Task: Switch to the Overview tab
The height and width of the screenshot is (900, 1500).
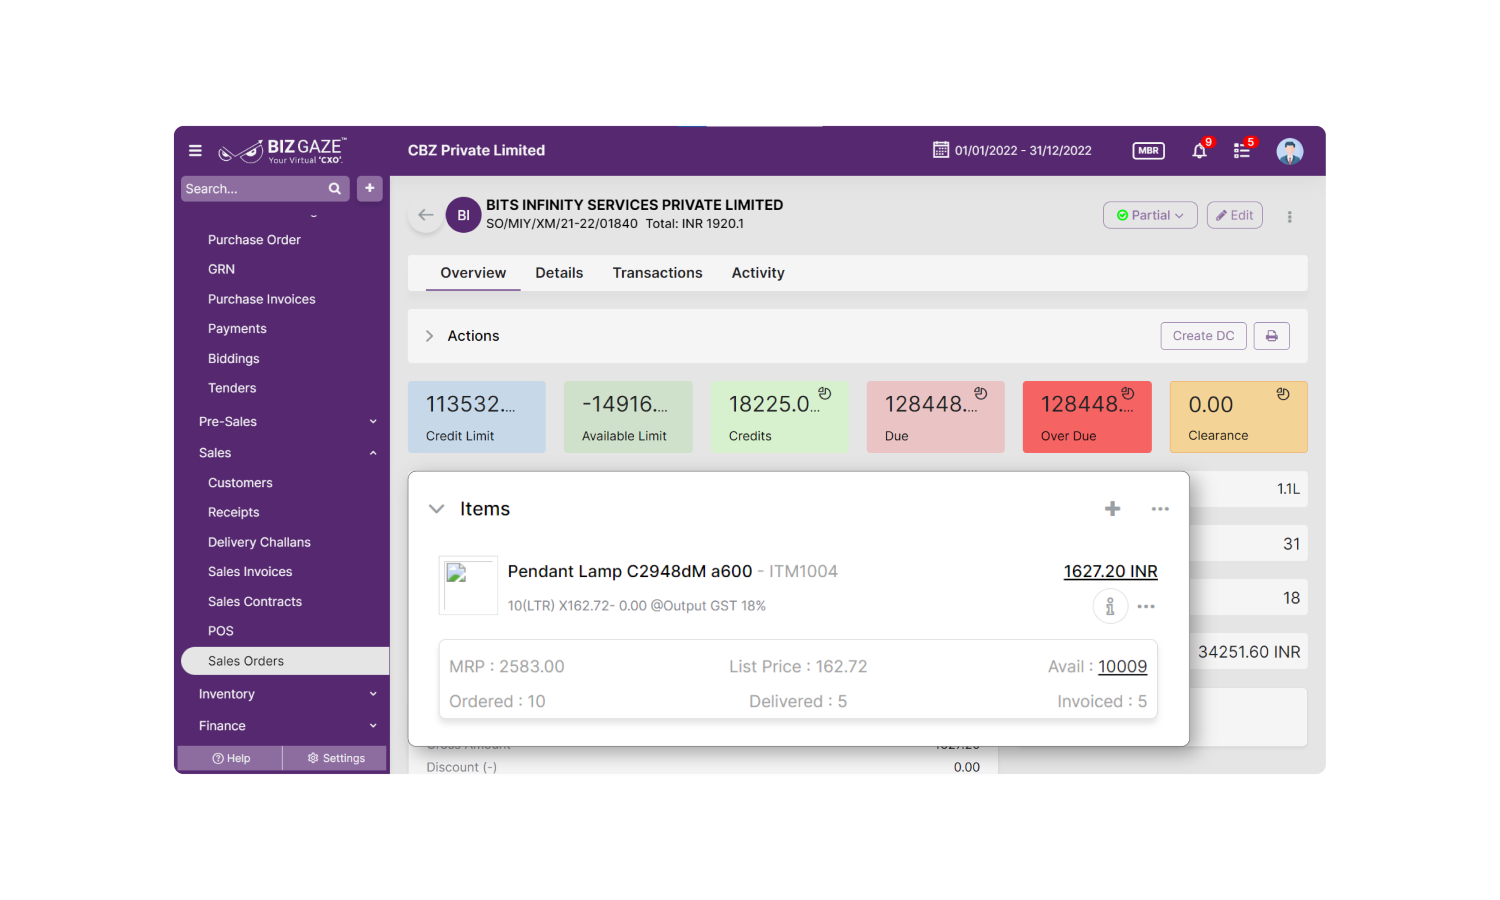Action: pos(473,273)
